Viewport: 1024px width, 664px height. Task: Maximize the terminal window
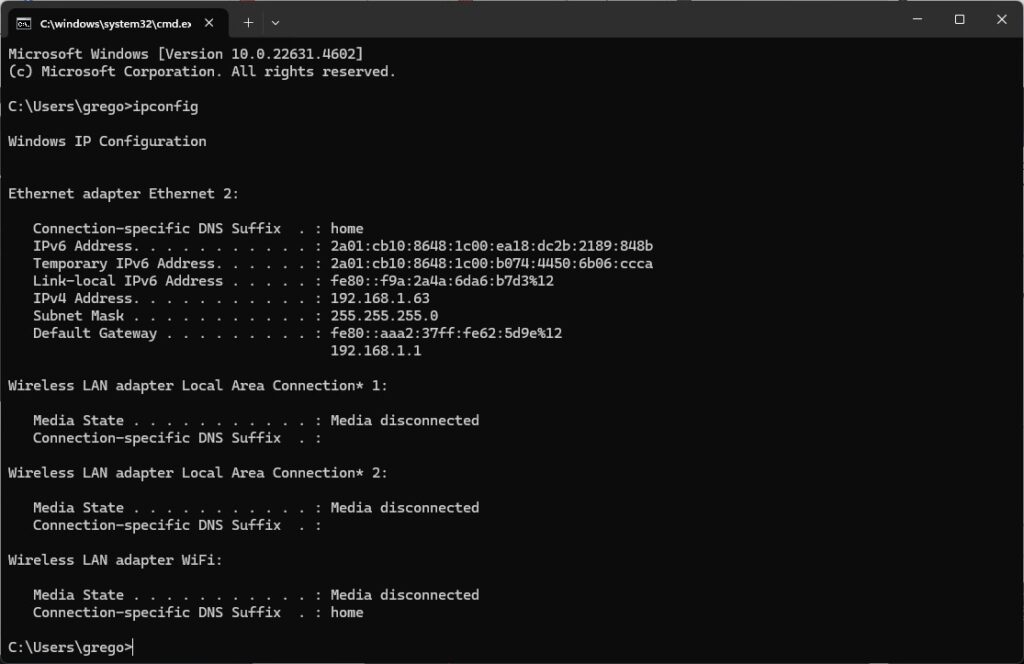pos(958,19)
